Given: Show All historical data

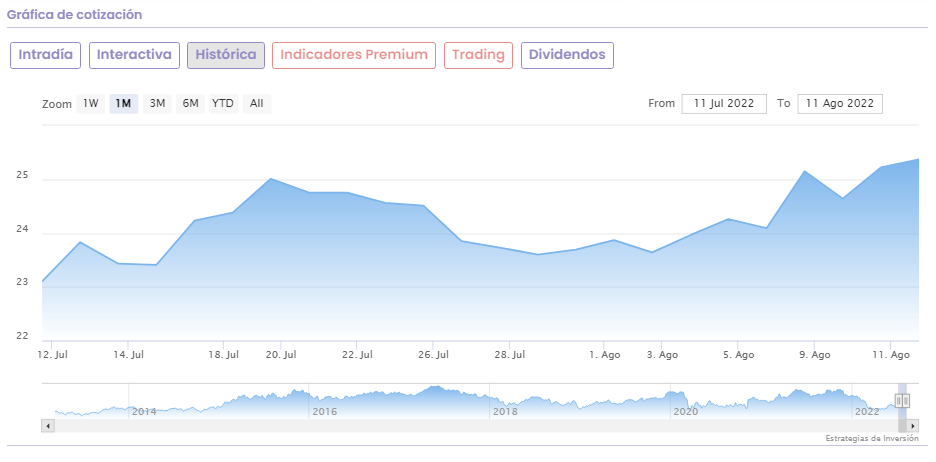Looking at the screenshot, I should (x=257, y=104).
